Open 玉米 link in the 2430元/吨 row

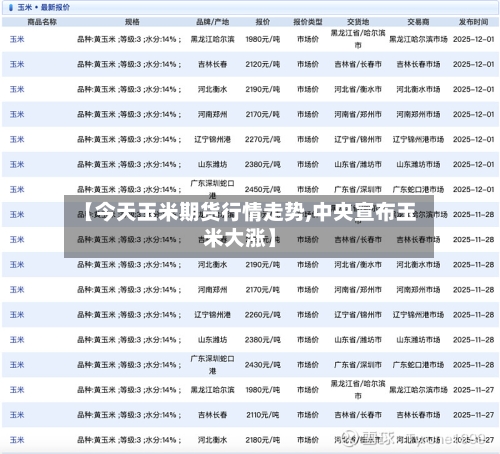click(x=17, y=365)
